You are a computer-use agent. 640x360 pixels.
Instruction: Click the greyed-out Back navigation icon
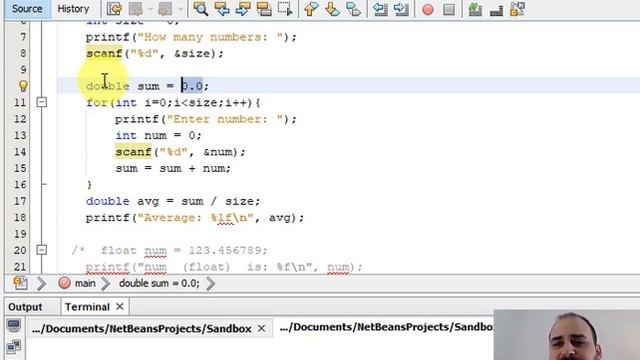(x=136, y=9)
